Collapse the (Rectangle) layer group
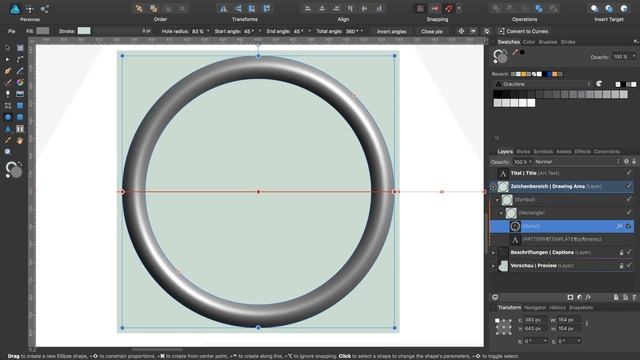This screenshot has height=360, width=640. point(501,213)
